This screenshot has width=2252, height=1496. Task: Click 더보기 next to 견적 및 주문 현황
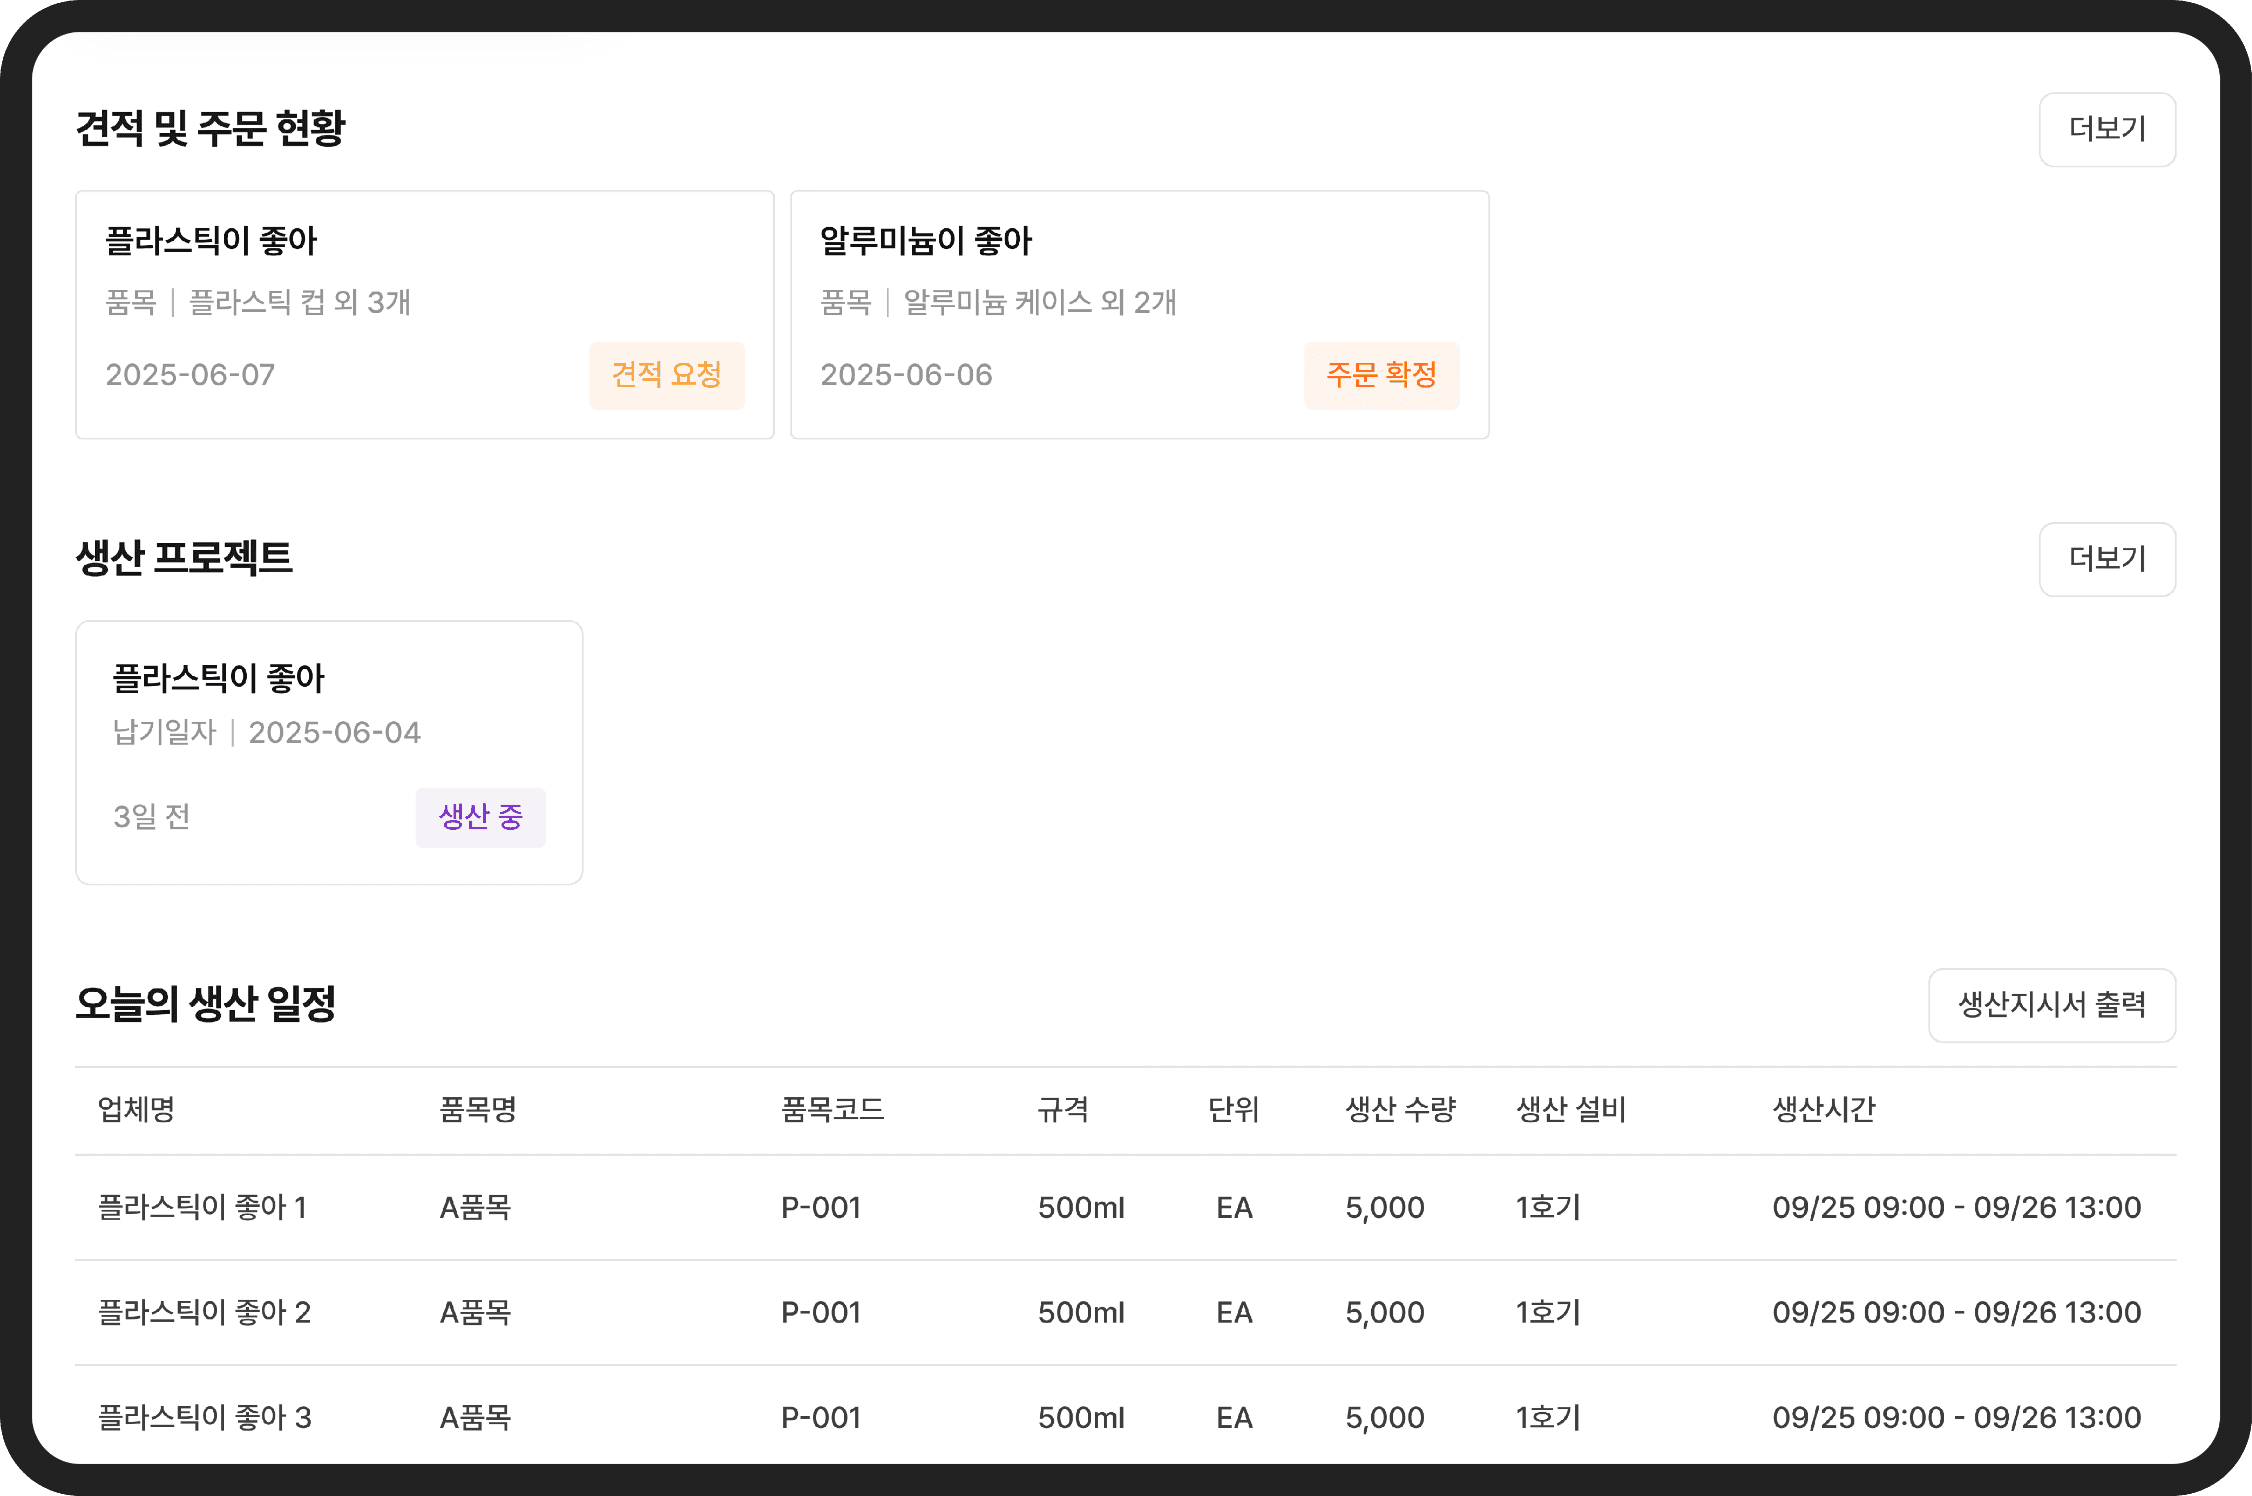[2106, 129]
